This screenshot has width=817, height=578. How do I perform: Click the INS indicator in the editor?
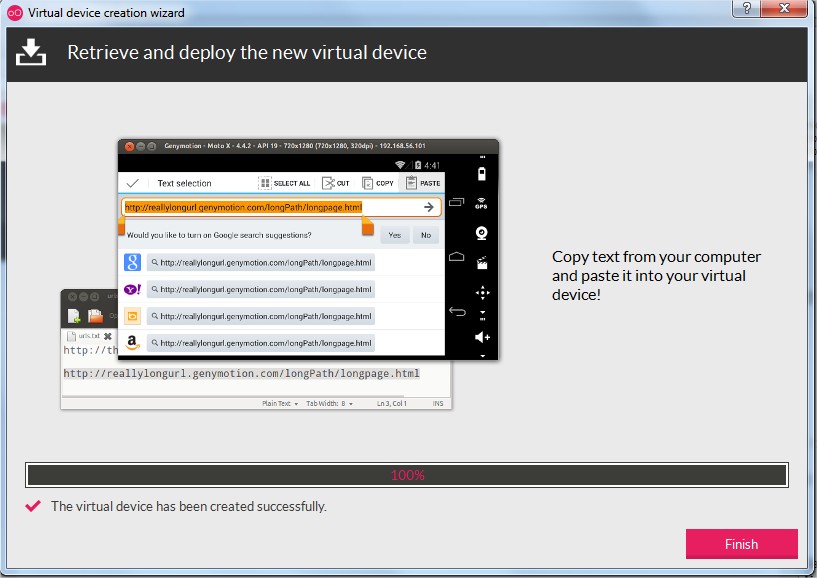pos(438,403)
